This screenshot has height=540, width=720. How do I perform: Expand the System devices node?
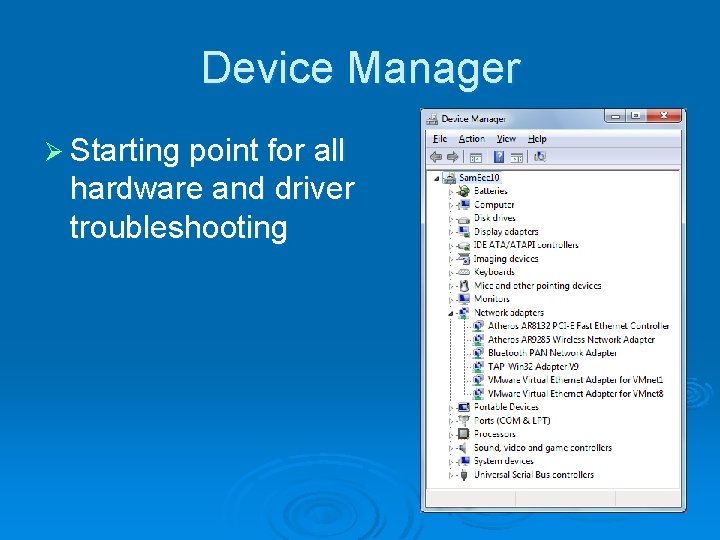tap(450, 462)
